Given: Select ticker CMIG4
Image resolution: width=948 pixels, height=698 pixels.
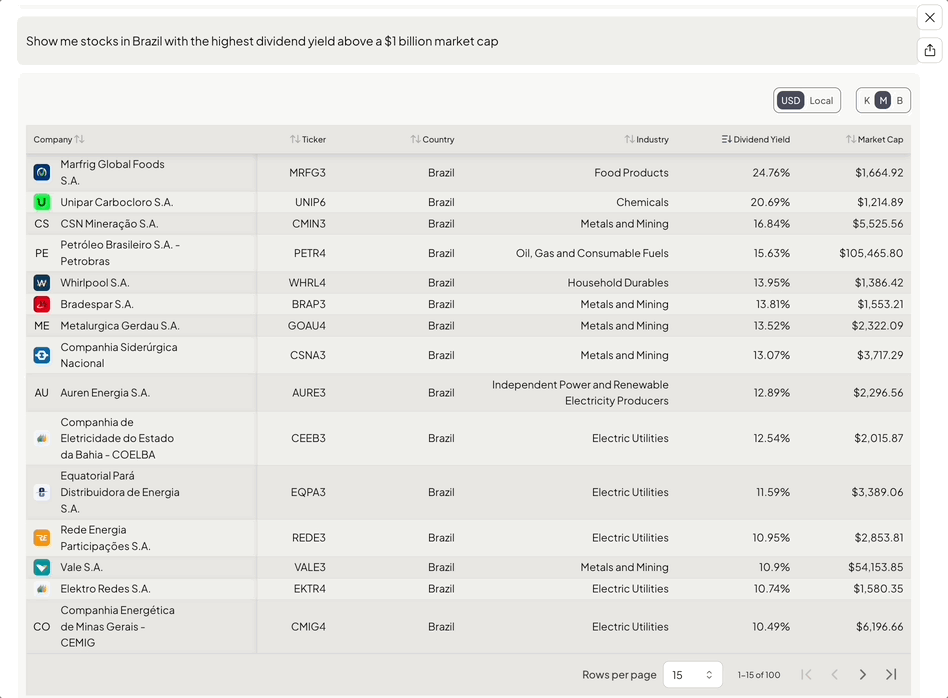Looking at the screenshot, I should click(308, 627).
